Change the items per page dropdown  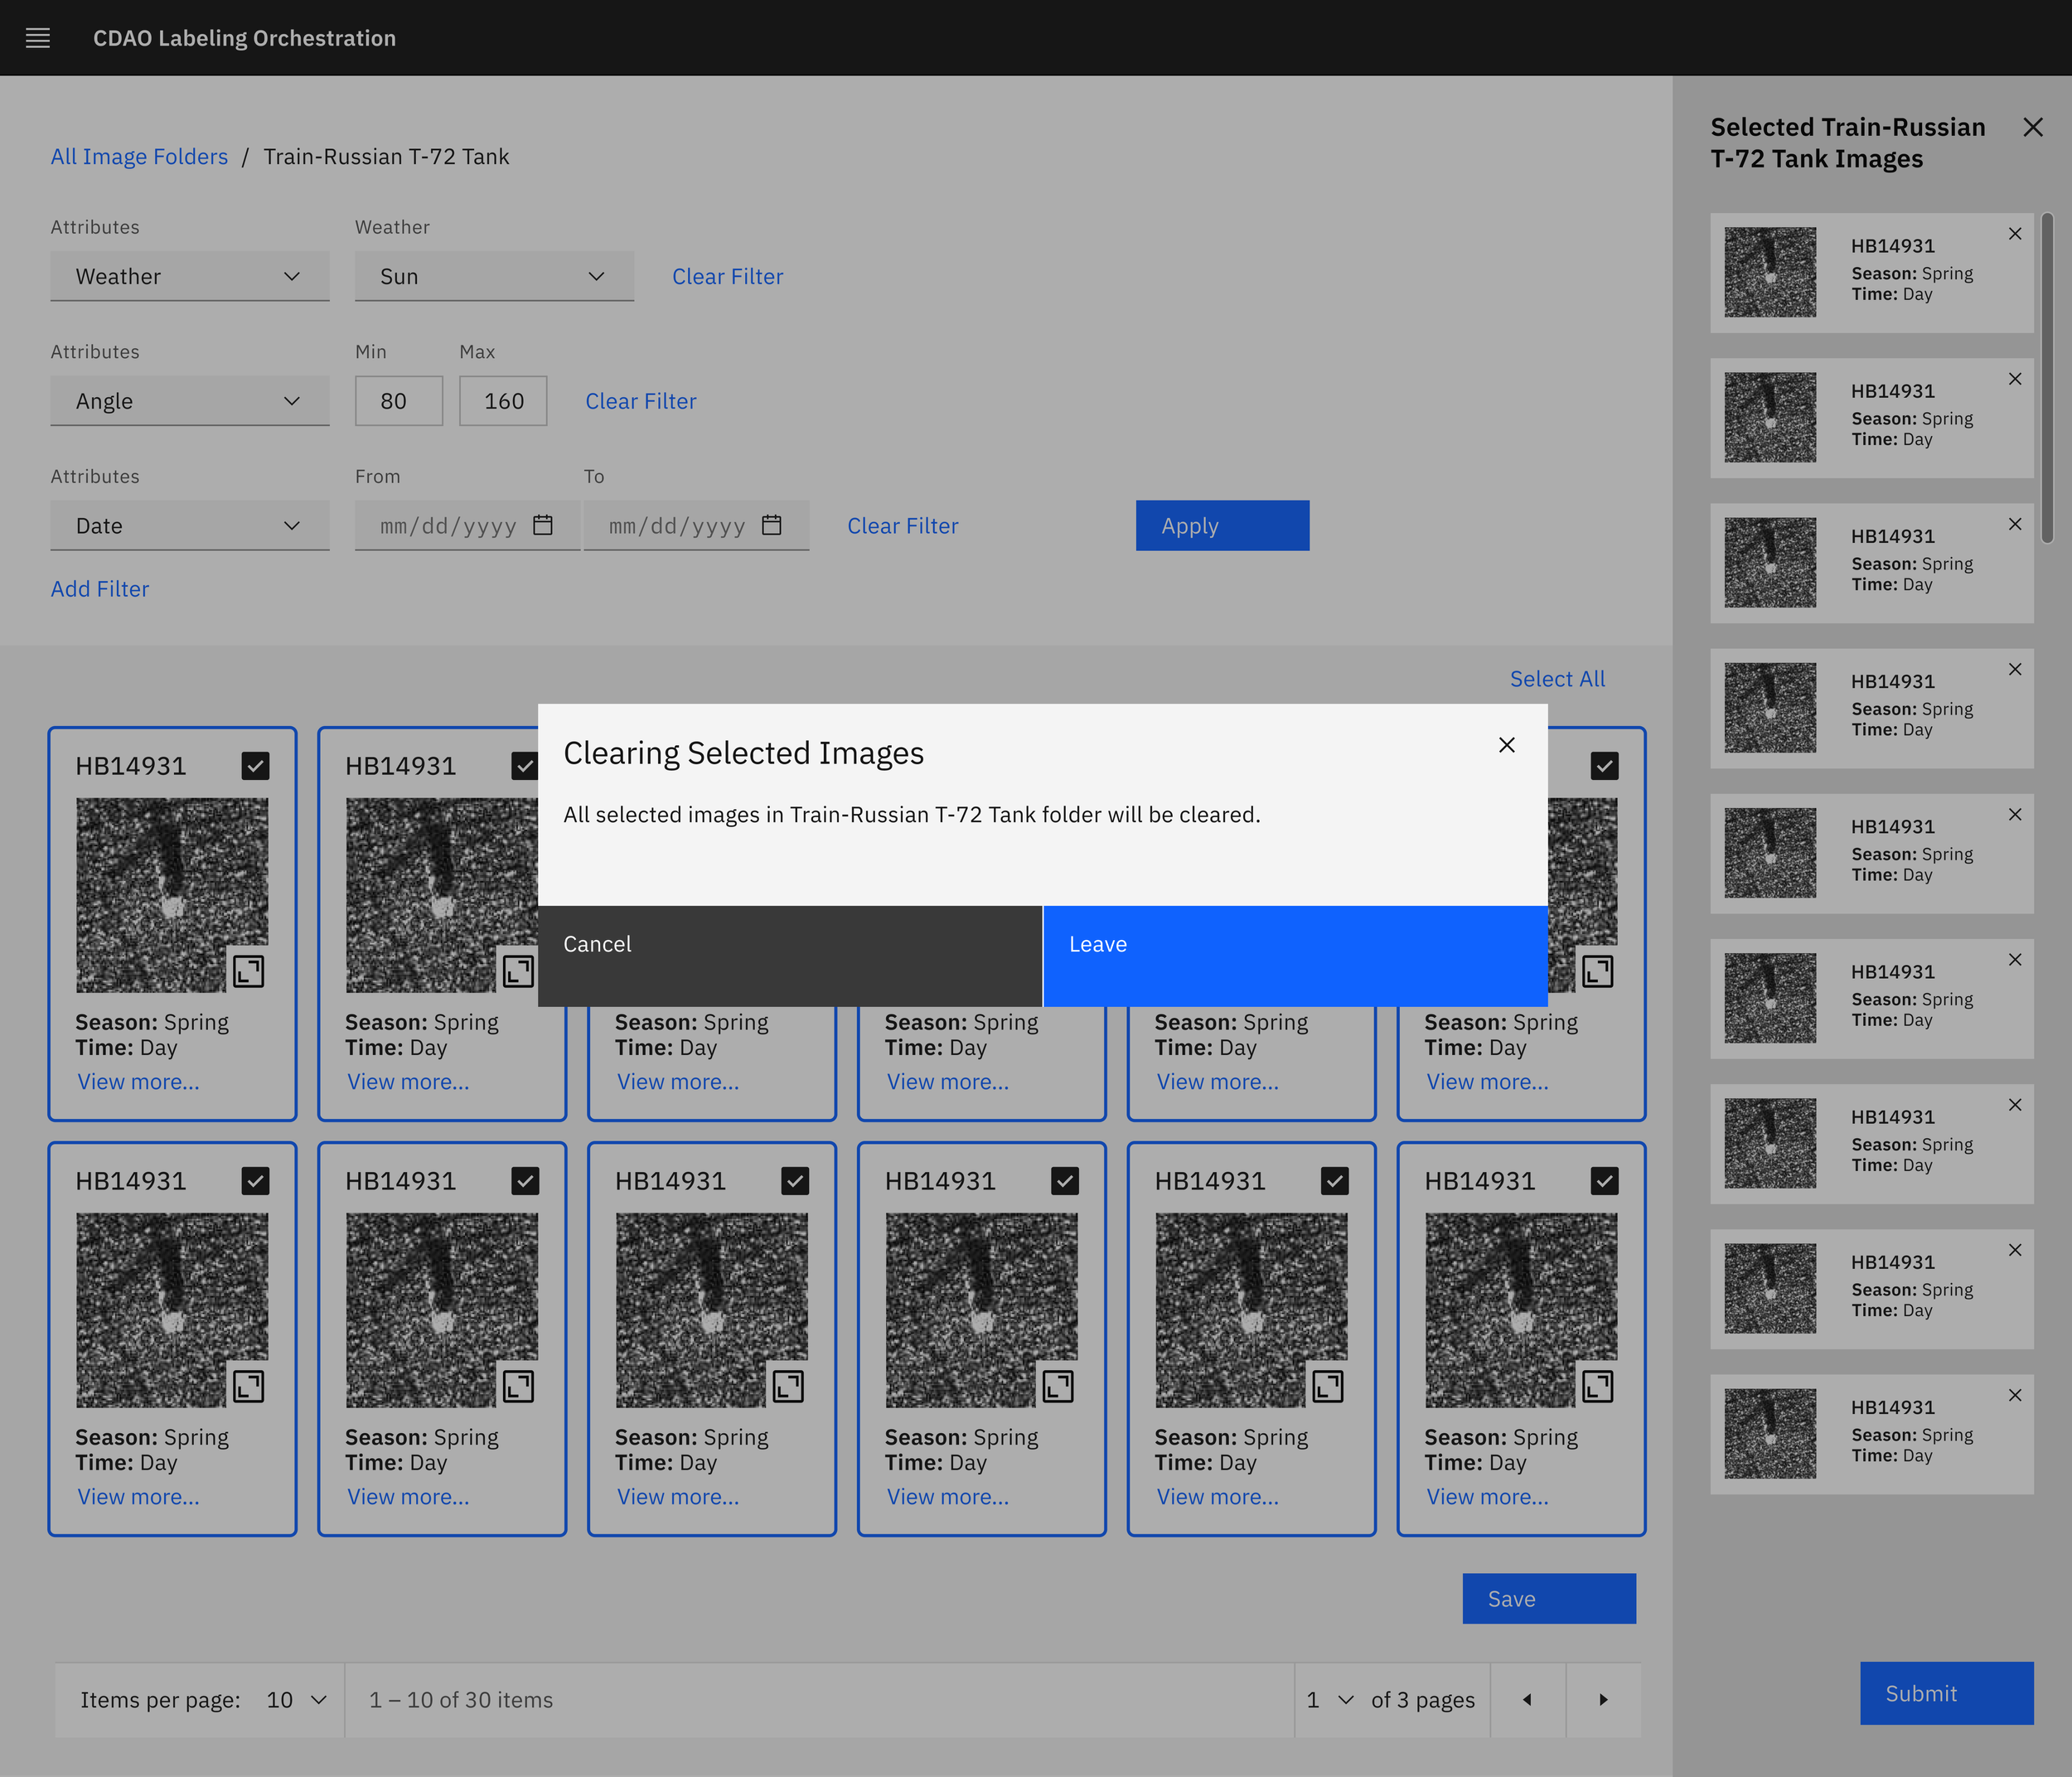tap(296, 1700)
